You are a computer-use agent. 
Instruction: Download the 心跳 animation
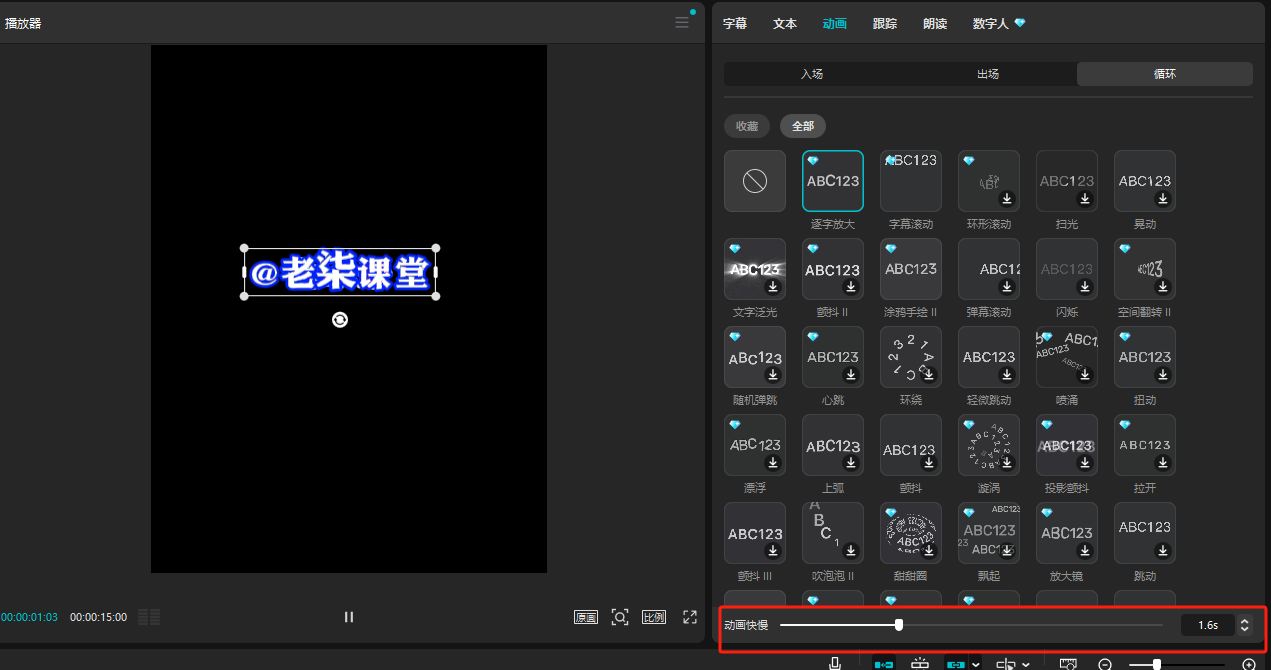click(x=851, y=375)
